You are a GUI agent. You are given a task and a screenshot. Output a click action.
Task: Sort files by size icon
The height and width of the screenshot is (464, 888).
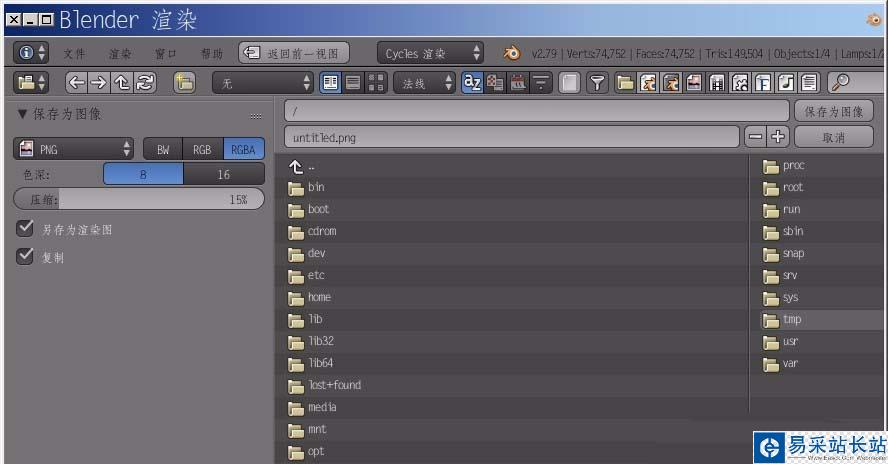pos(541,83)
